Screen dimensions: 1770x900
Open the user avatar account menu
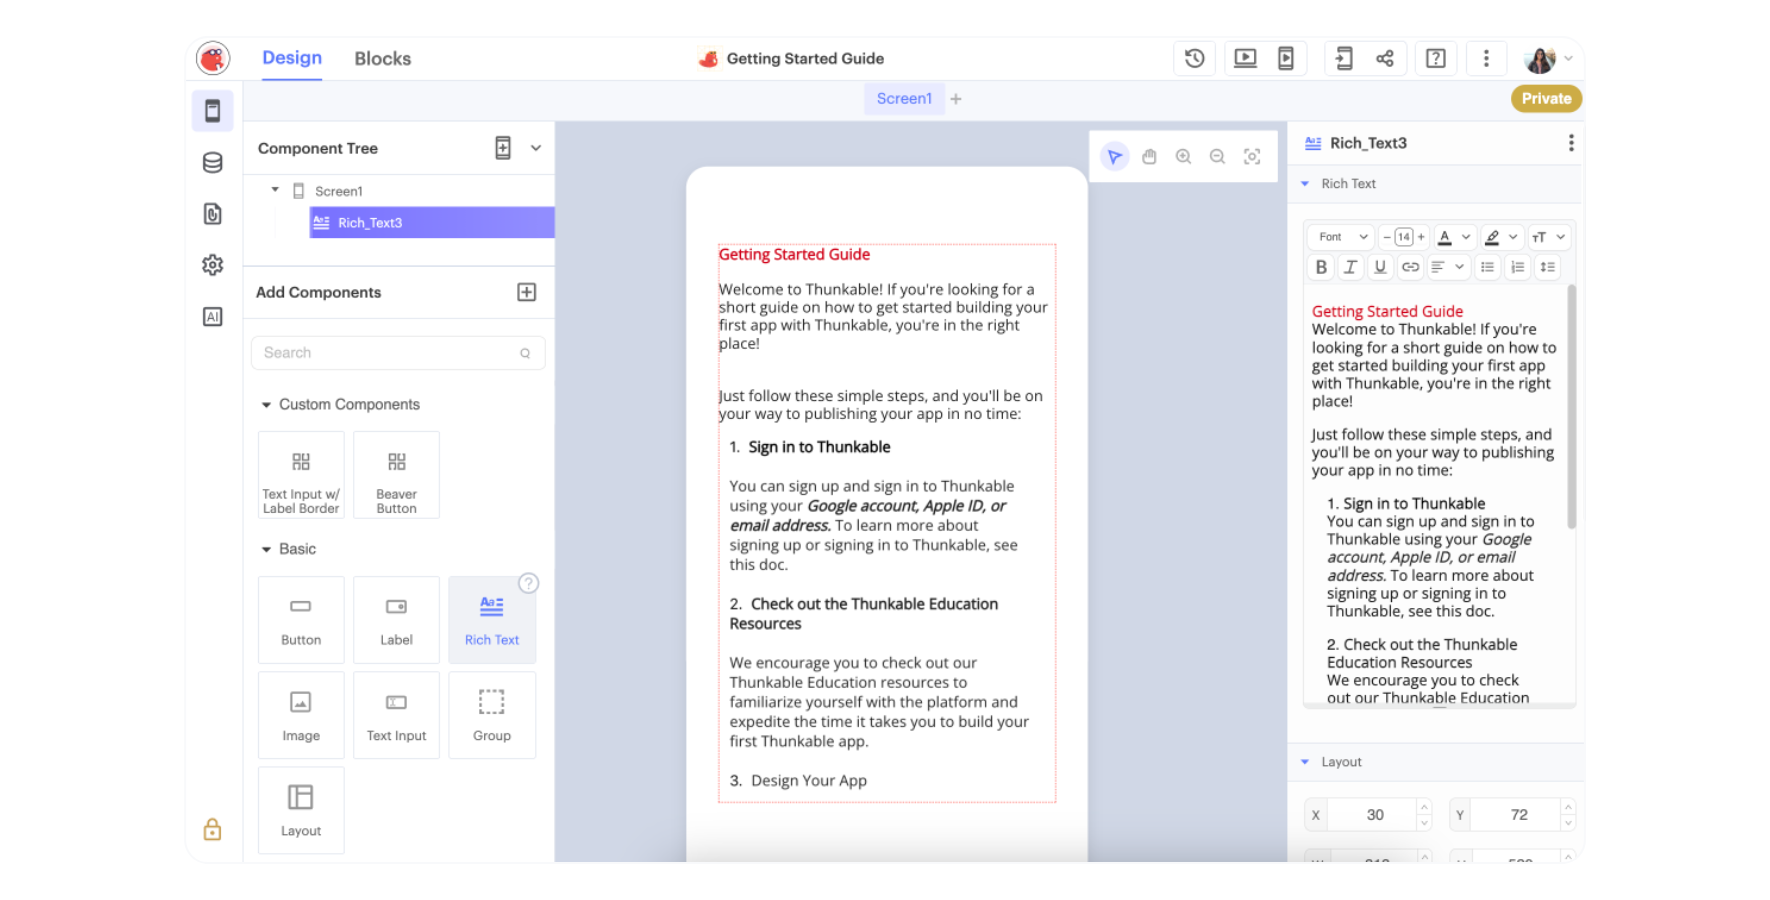tap(1547, 59)
